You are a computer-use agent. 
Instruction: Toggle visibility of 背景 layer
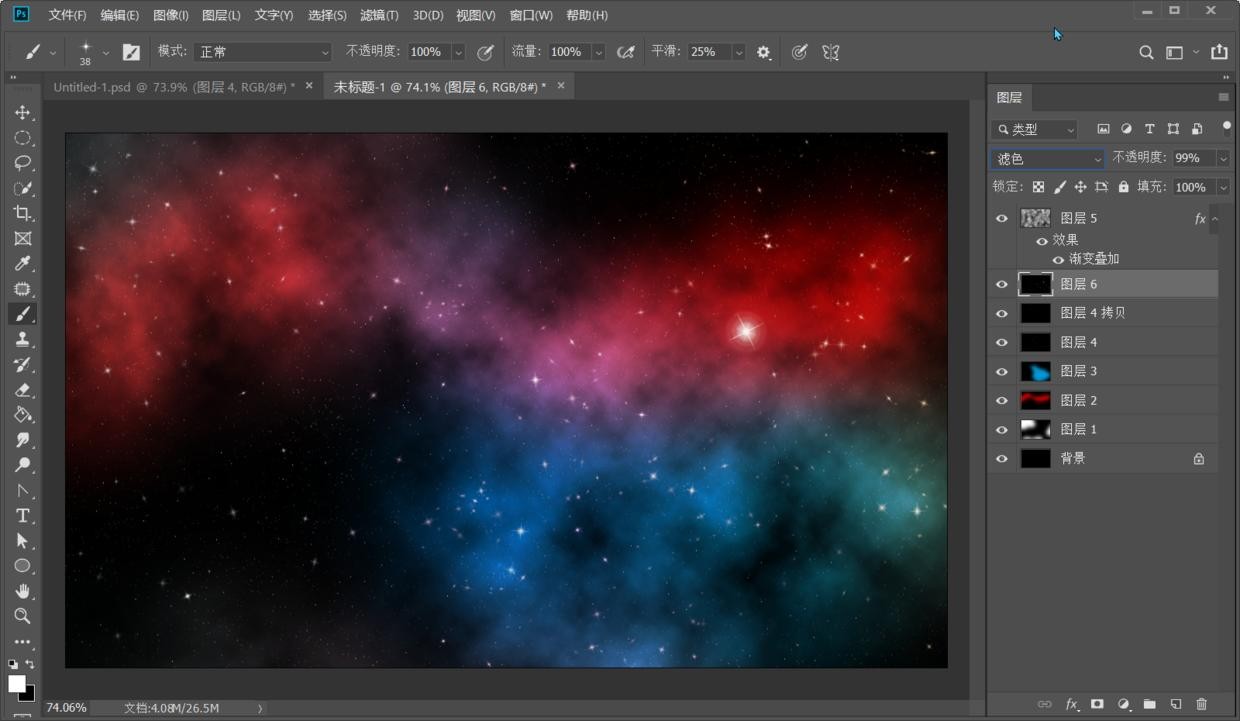pyautogui.click(x=1002, y=459)
